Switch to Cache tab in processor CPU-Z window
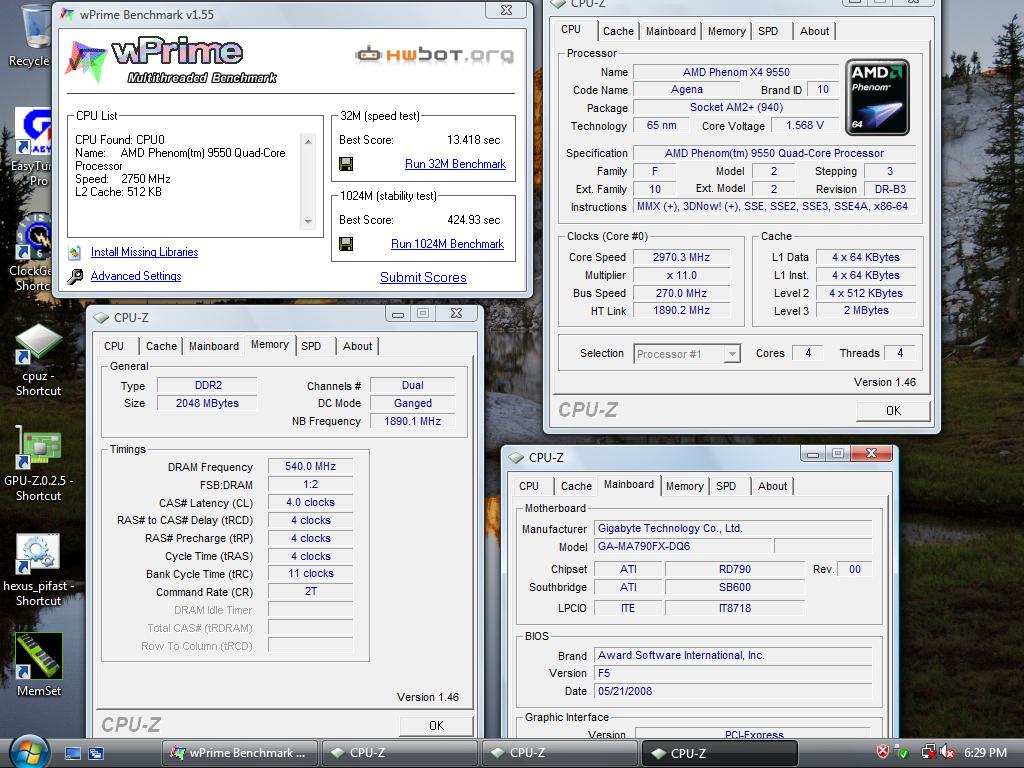Viewport: 1024px width, 768px height. [x=618, y=31]
